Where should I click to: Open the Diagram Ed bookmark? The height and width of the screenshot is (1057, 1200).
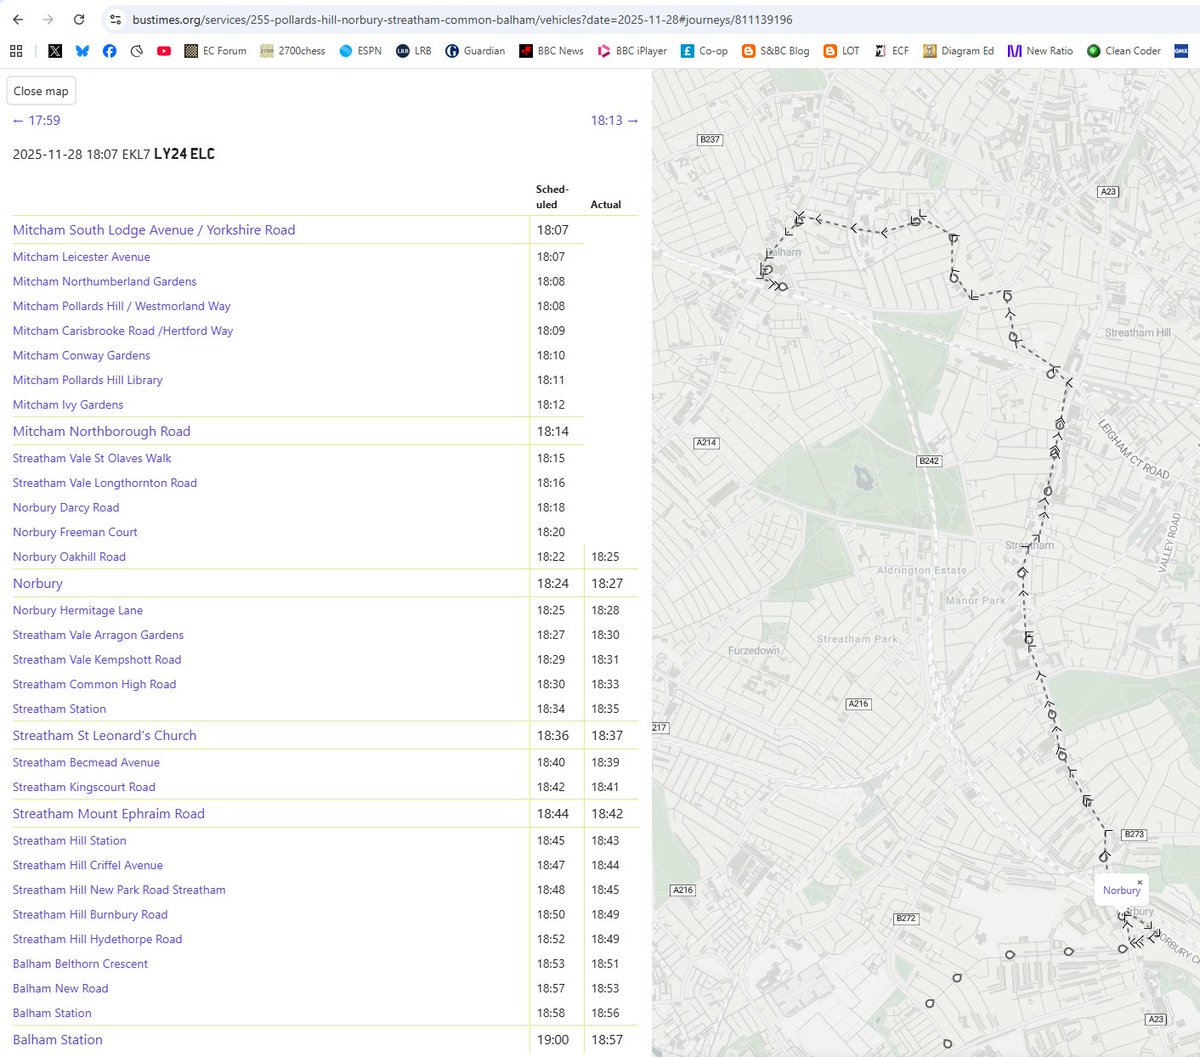coord(958,50)
